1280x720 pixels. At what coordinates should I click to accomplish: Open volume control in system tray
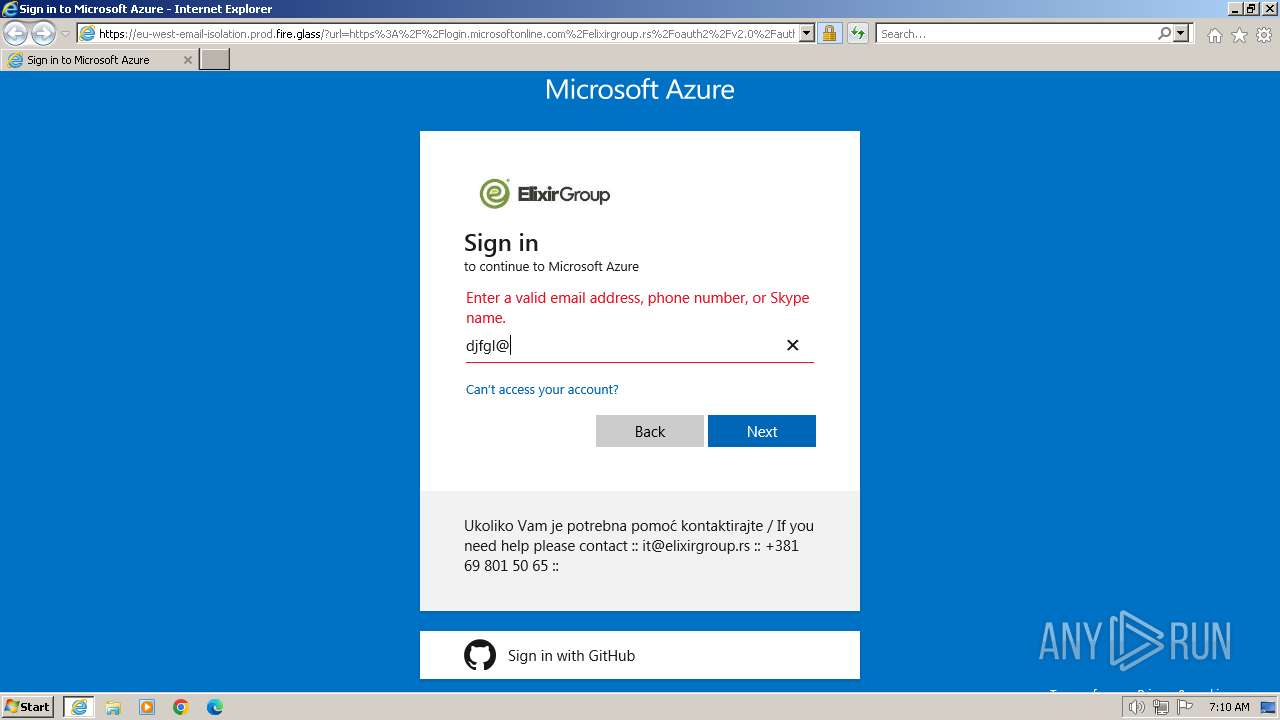(1139, 707)
